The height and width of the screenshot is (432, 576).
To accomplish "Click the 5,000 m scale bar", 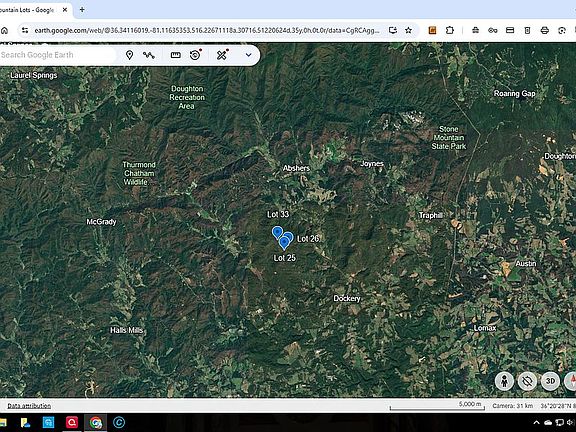I will (437, 406).
